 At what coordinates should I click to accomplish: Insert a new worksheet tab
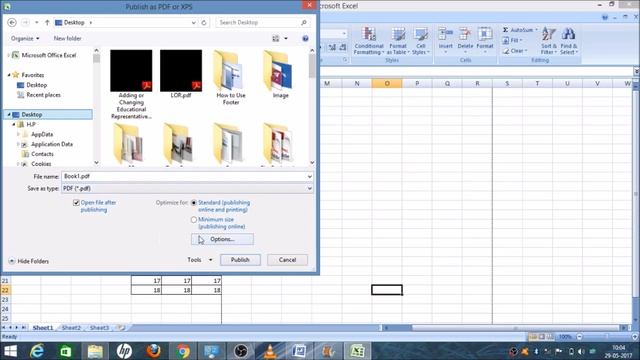point(121,327)
